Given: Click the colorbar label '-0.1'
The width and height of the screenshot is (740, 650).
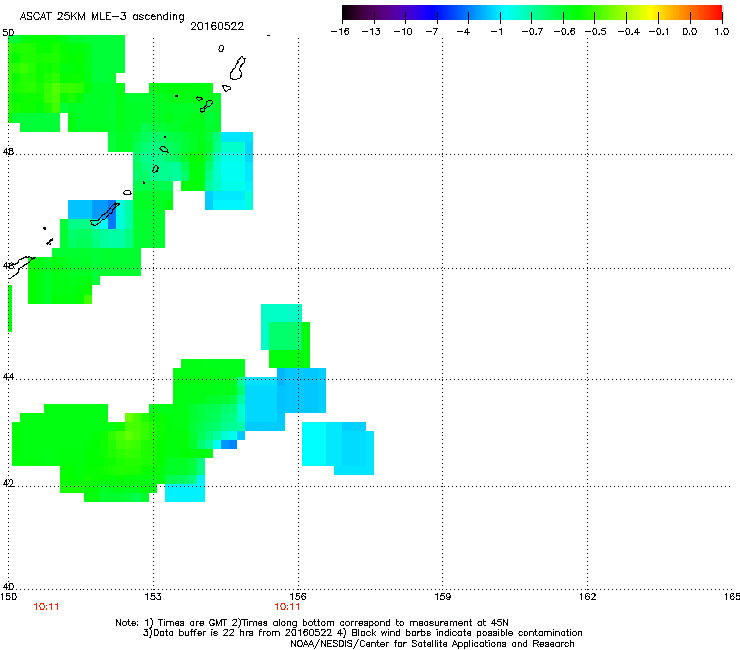Looking at the screenshot, I should (x=659, y=32).
